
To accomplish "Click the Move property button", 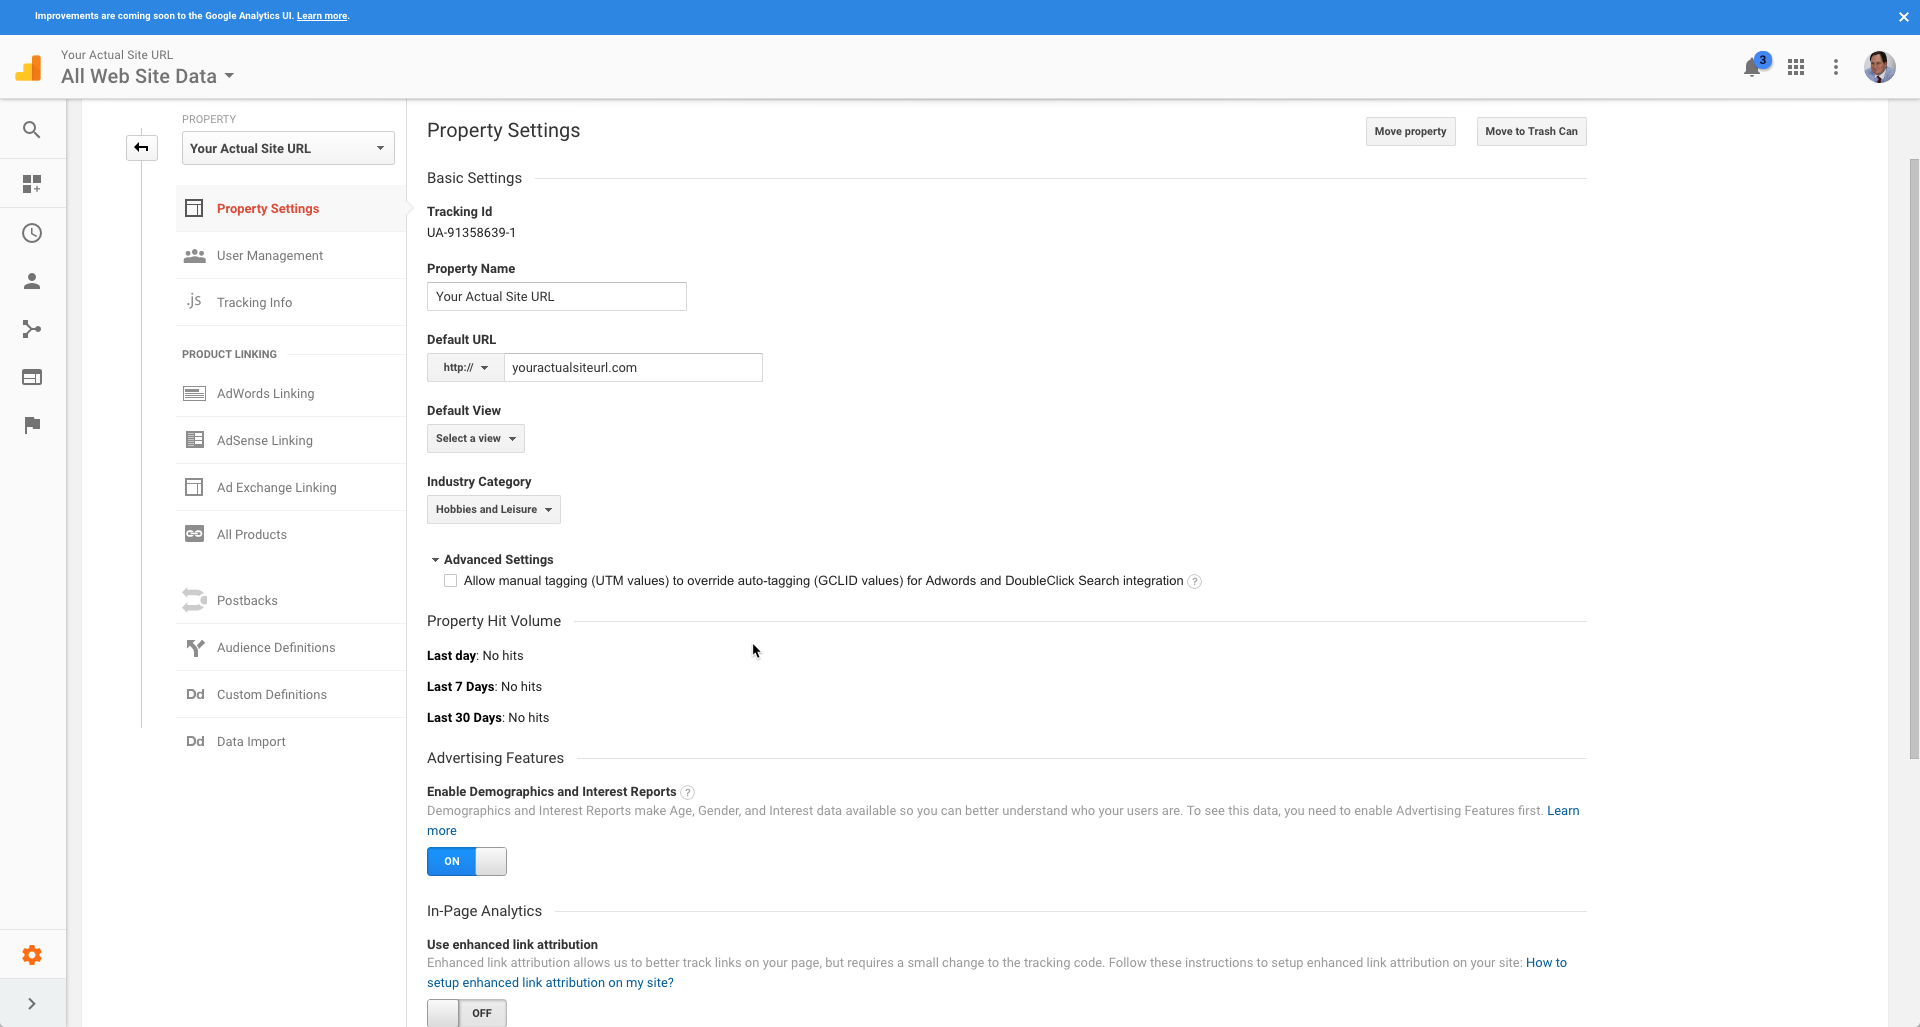I will coord(1410,132).
